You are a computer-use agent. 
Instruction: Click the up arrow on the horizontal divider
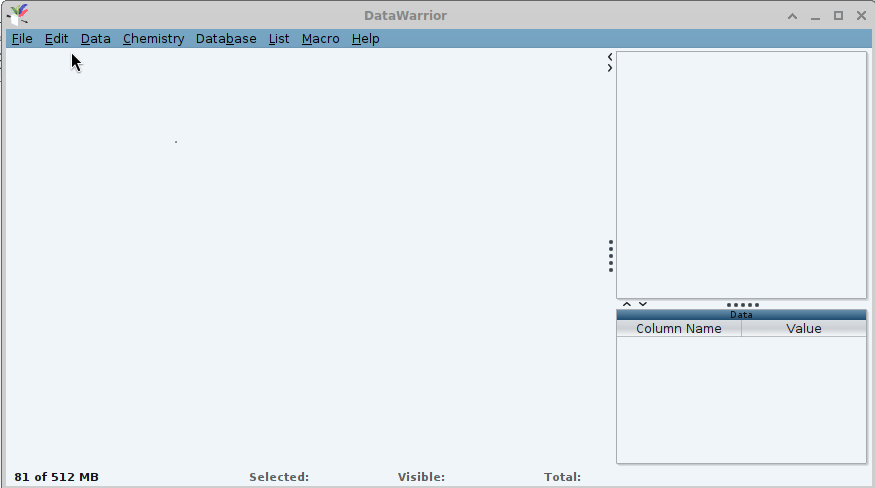point(627,304)
